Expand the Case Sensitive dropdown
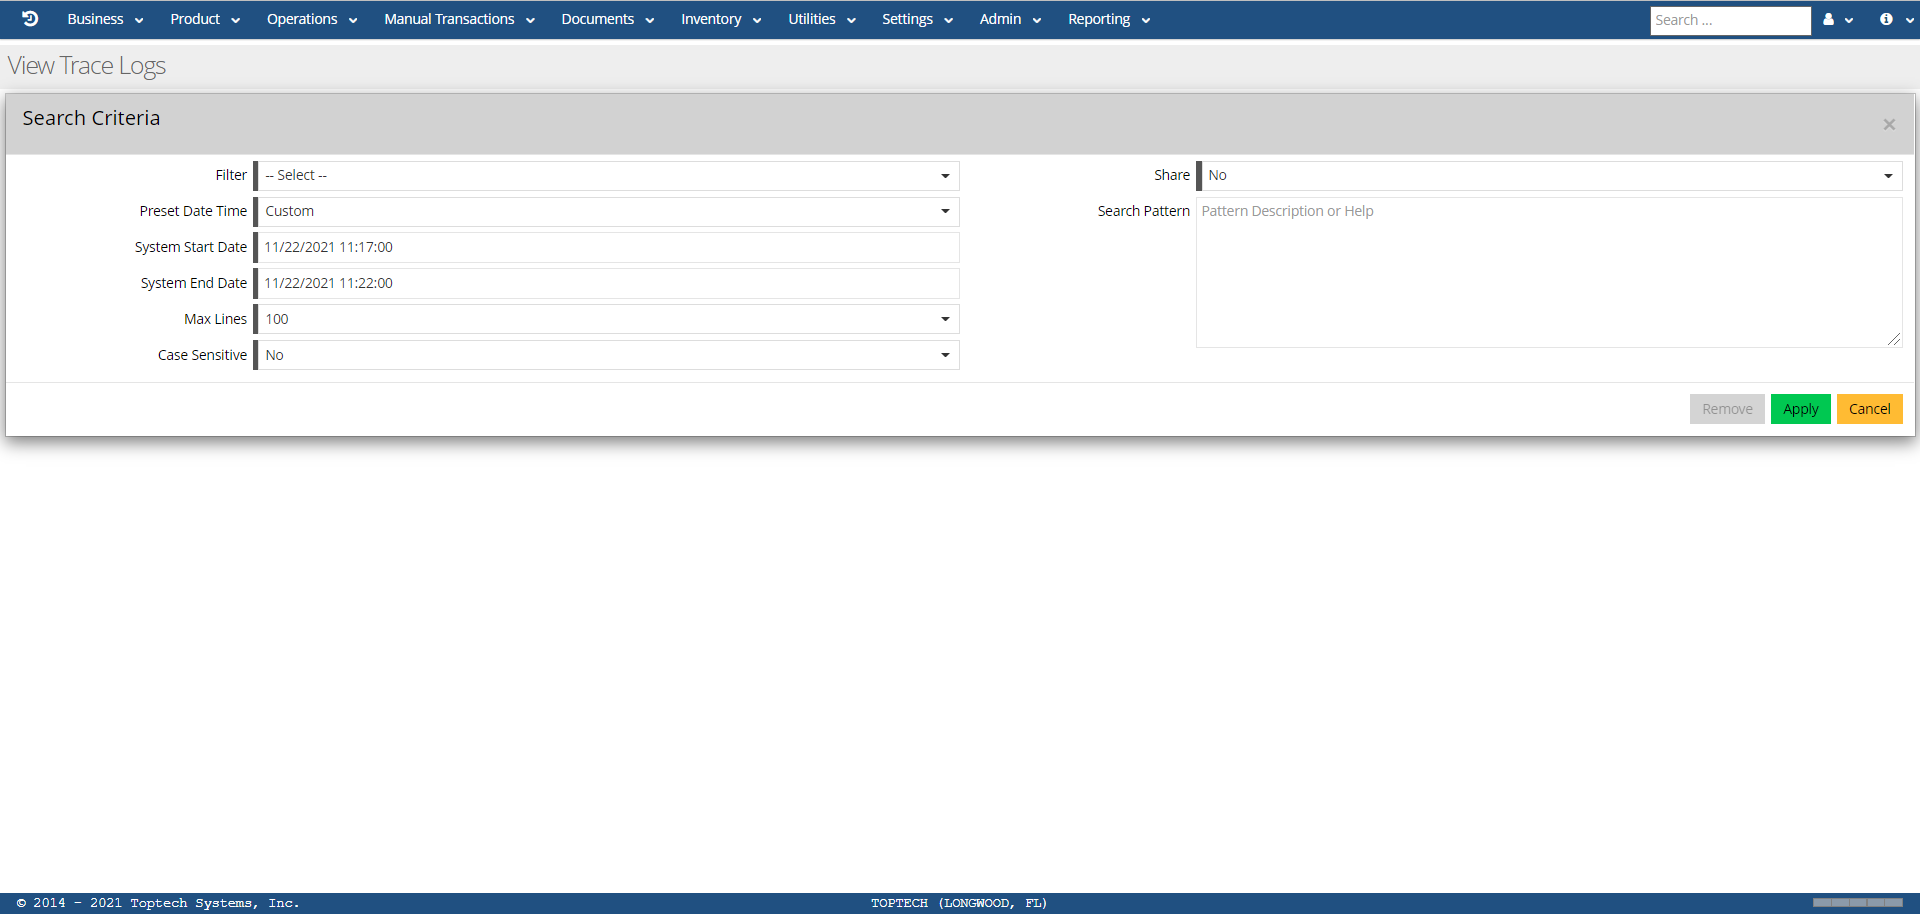Screen dimensions: 1920x914 click(608, 356)
